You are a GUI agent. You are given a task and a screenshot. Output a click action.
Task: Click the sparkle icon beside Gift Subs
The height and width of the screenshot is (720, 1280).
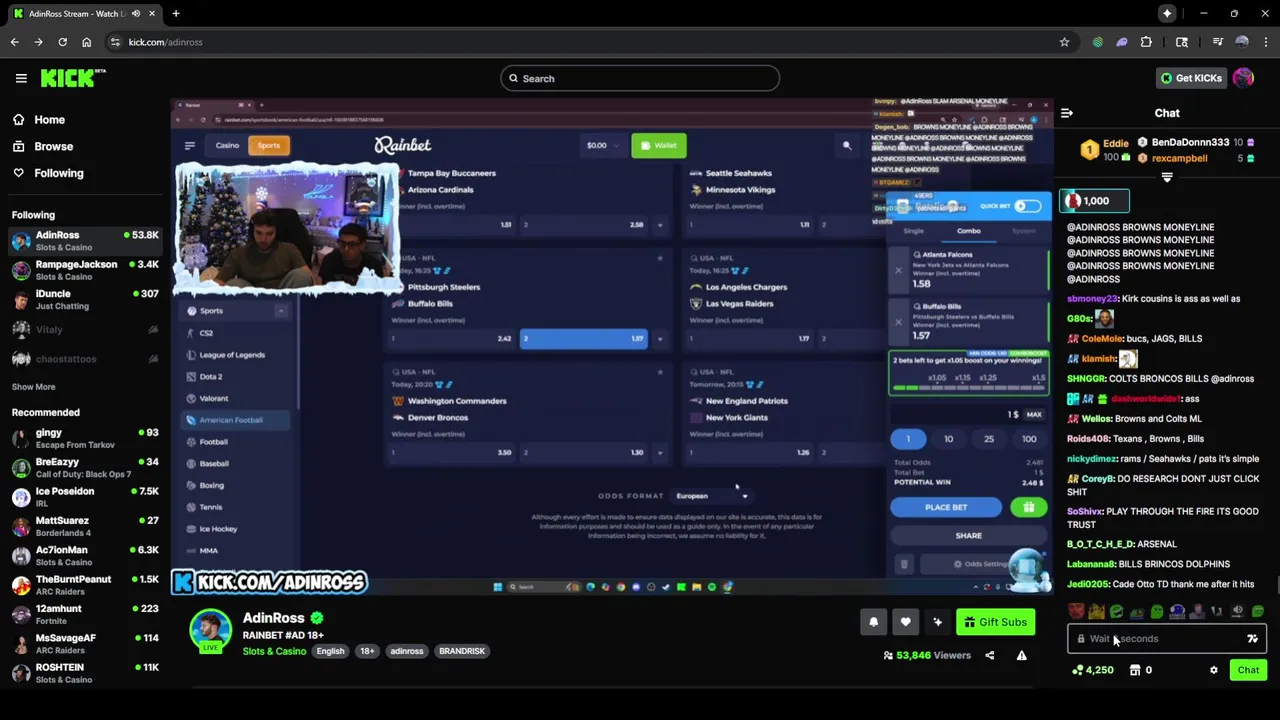click(937, 622)
